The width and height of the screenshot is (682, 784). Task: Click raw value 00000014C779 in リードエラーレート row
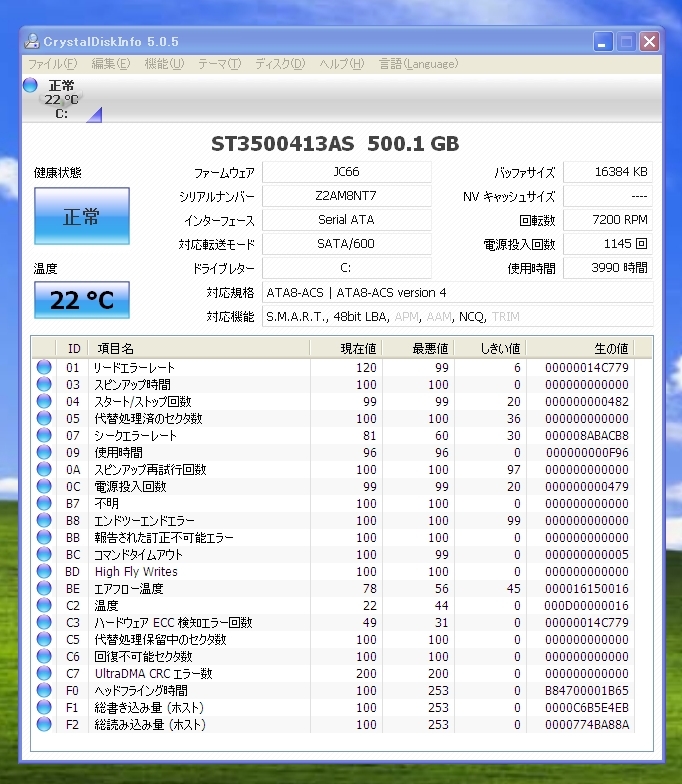point(586,368)
